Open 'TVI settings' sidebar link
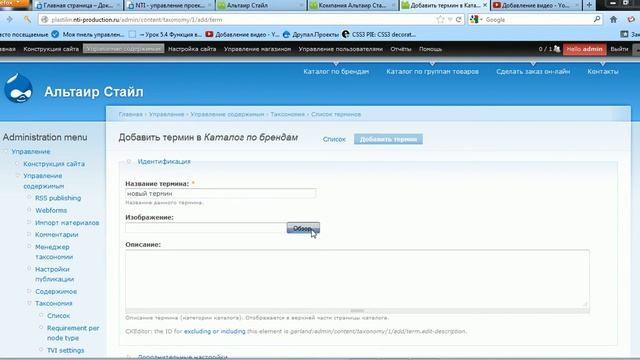 coord(65,350)
